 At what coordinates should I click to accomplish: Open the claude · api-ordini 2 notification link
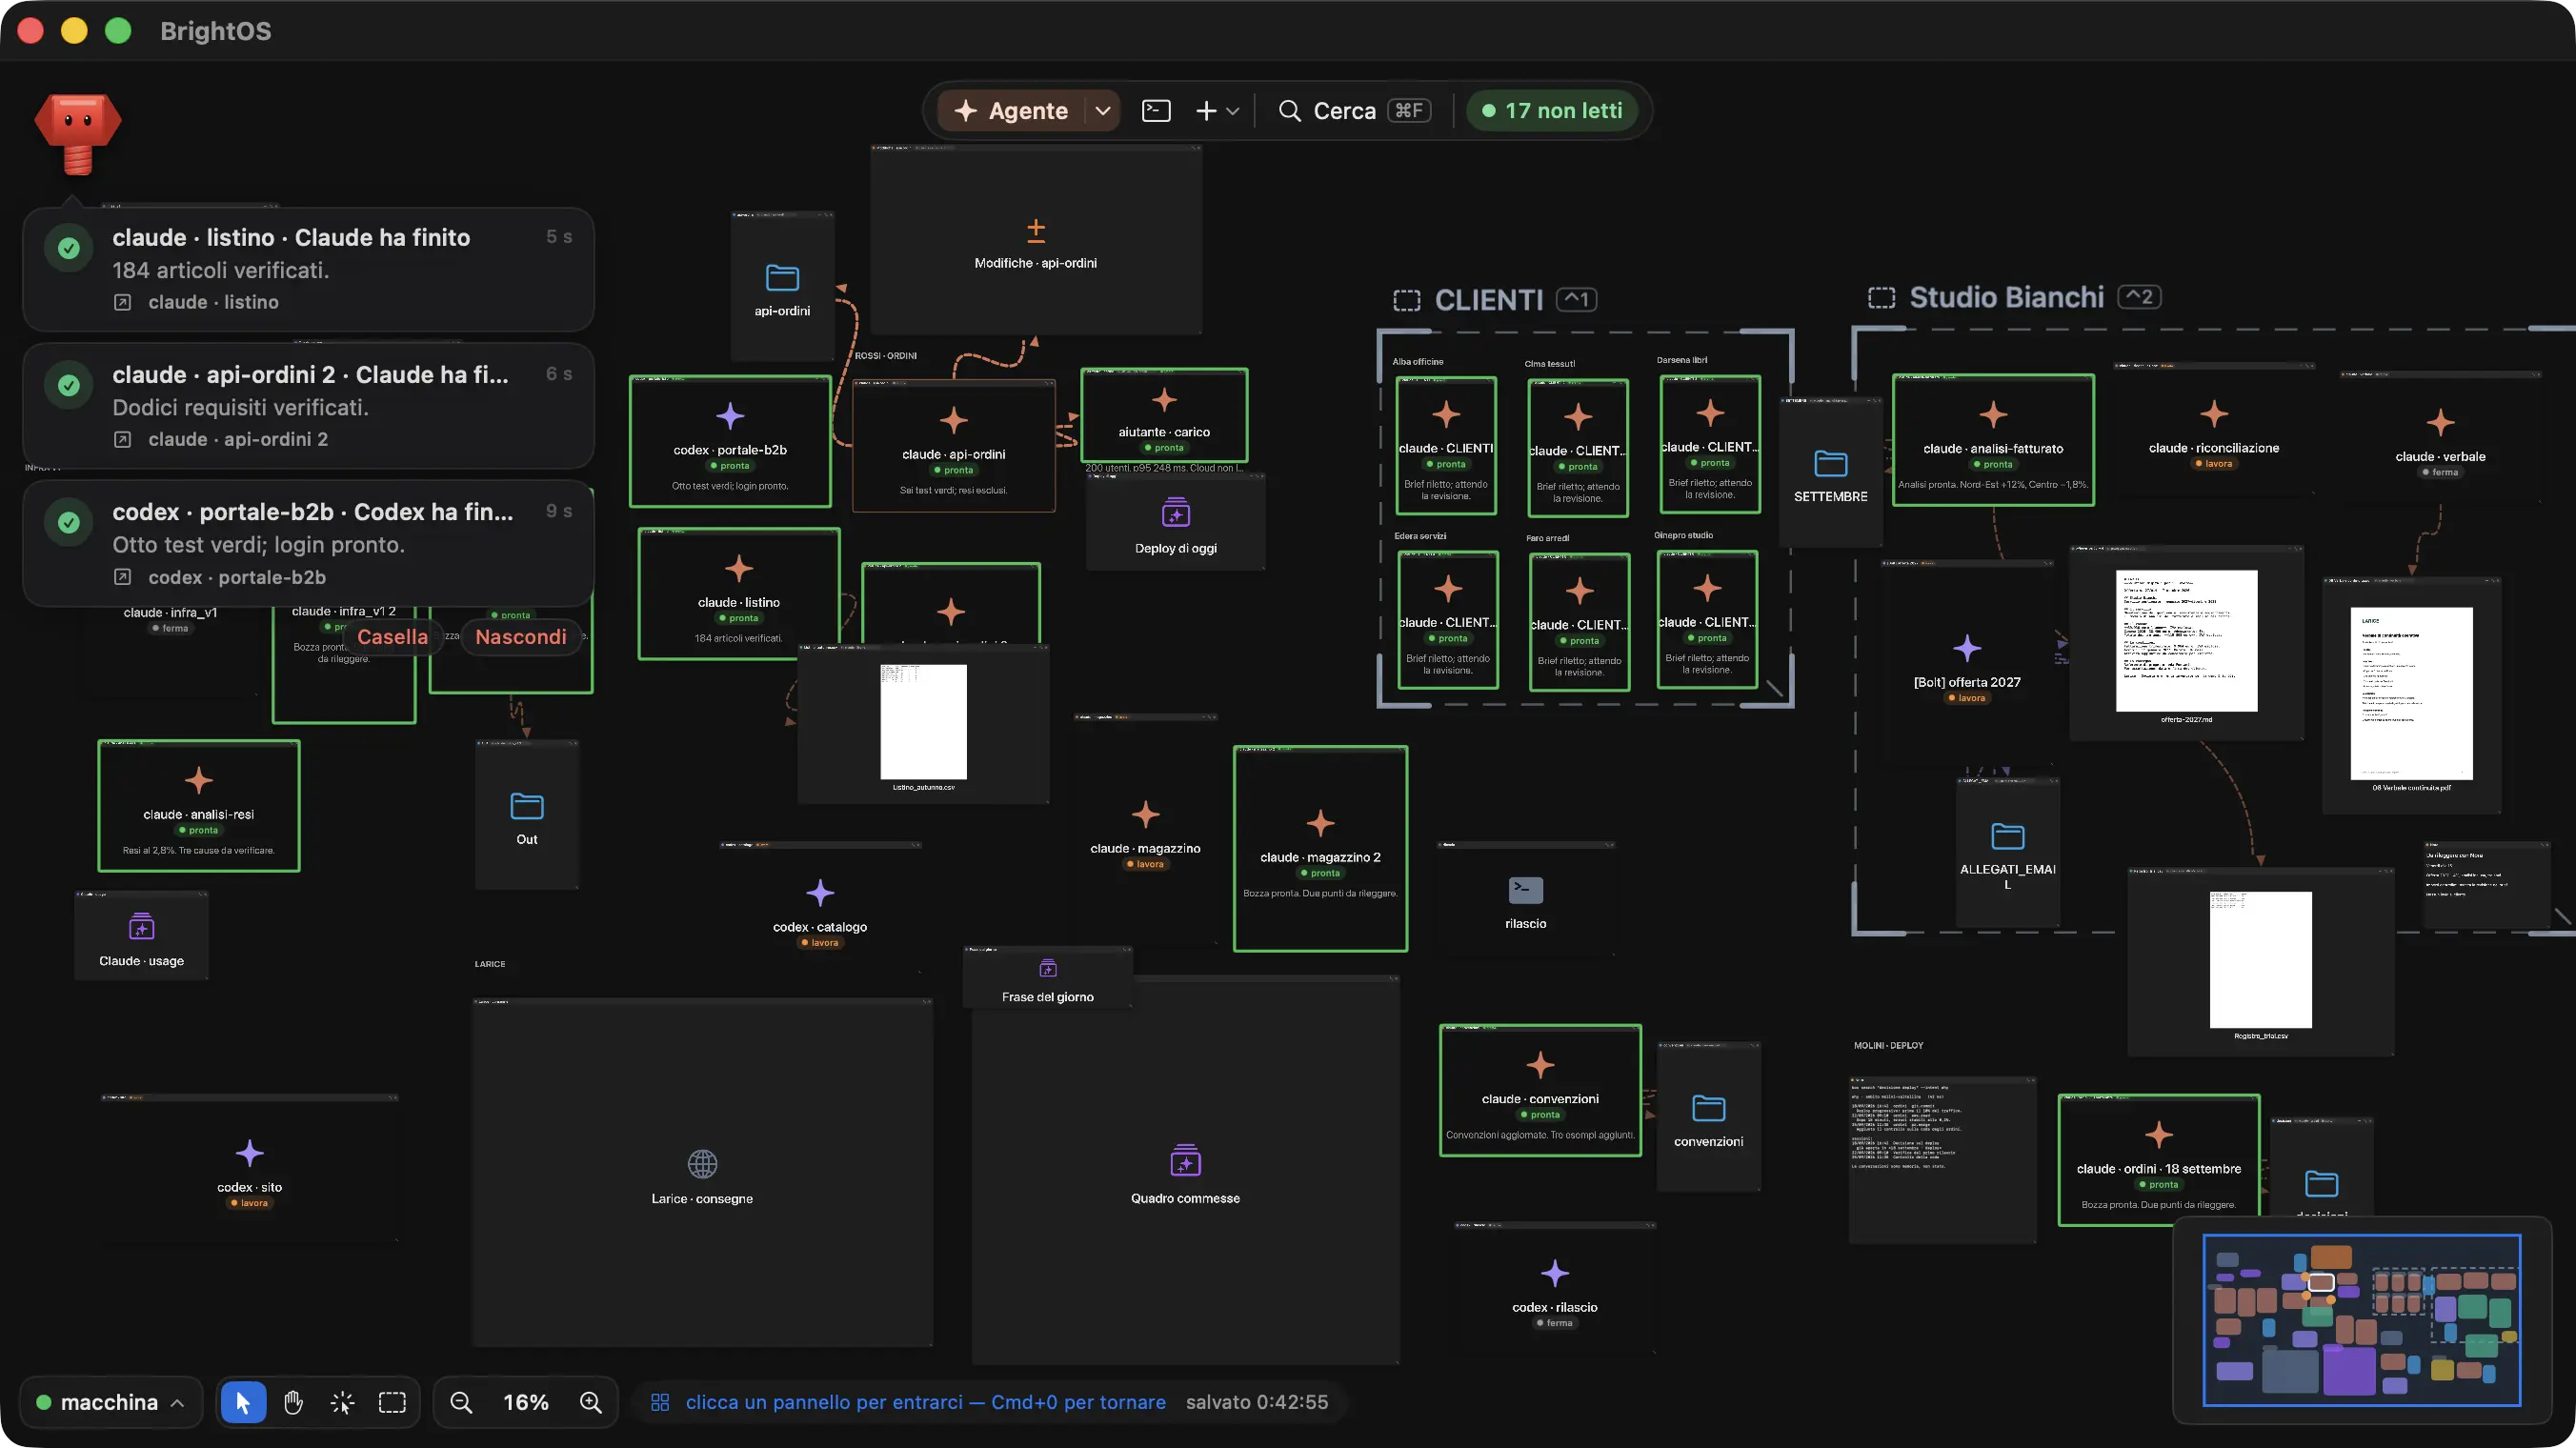tap(221, 439)
